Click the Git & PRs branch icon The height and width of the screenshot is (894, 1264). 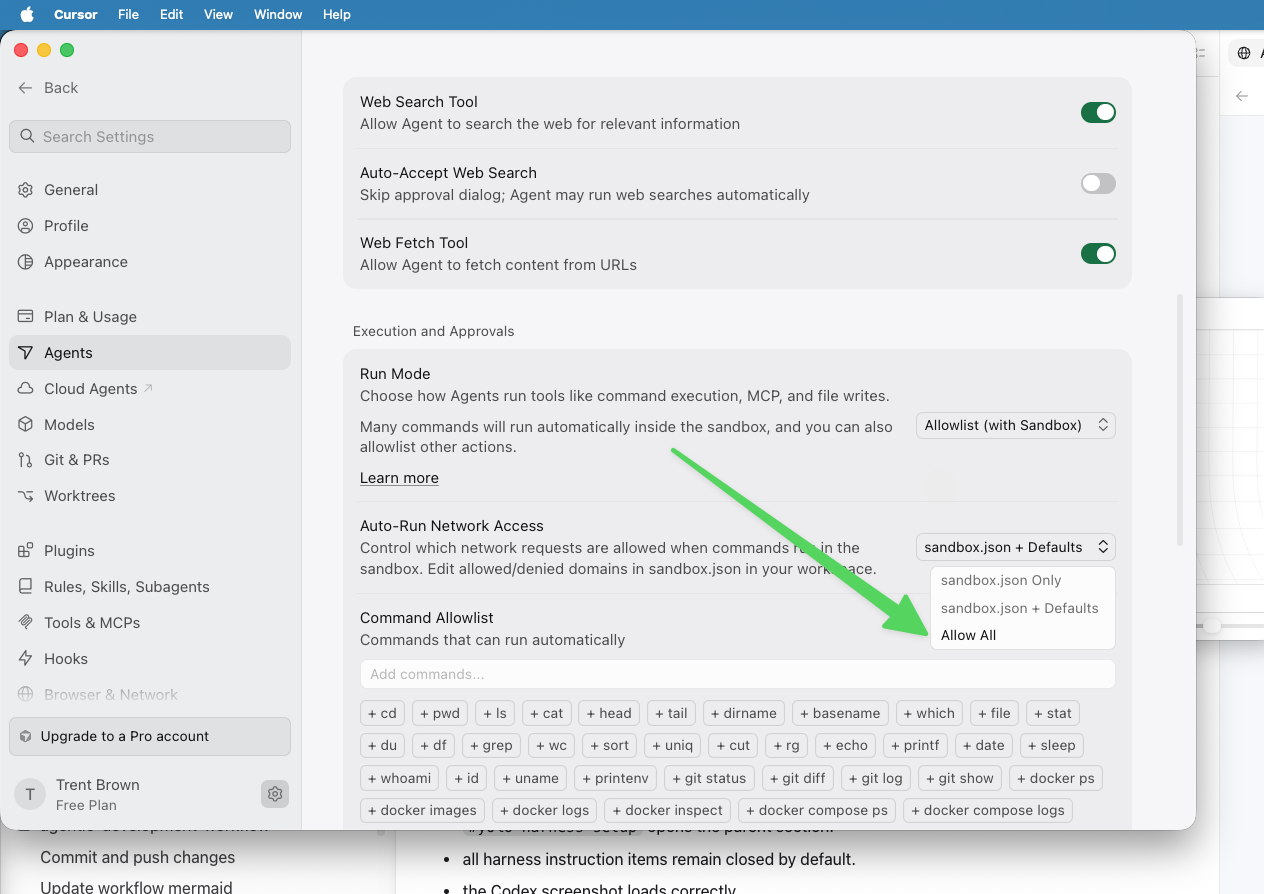click(26, 460)
